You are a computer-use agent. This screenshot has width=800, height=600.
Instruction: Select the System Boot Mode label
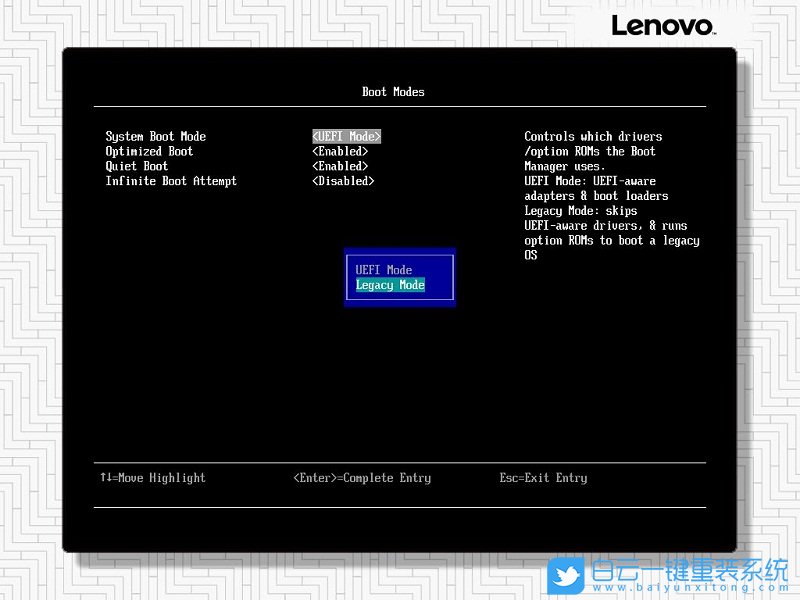pos(156,136)
